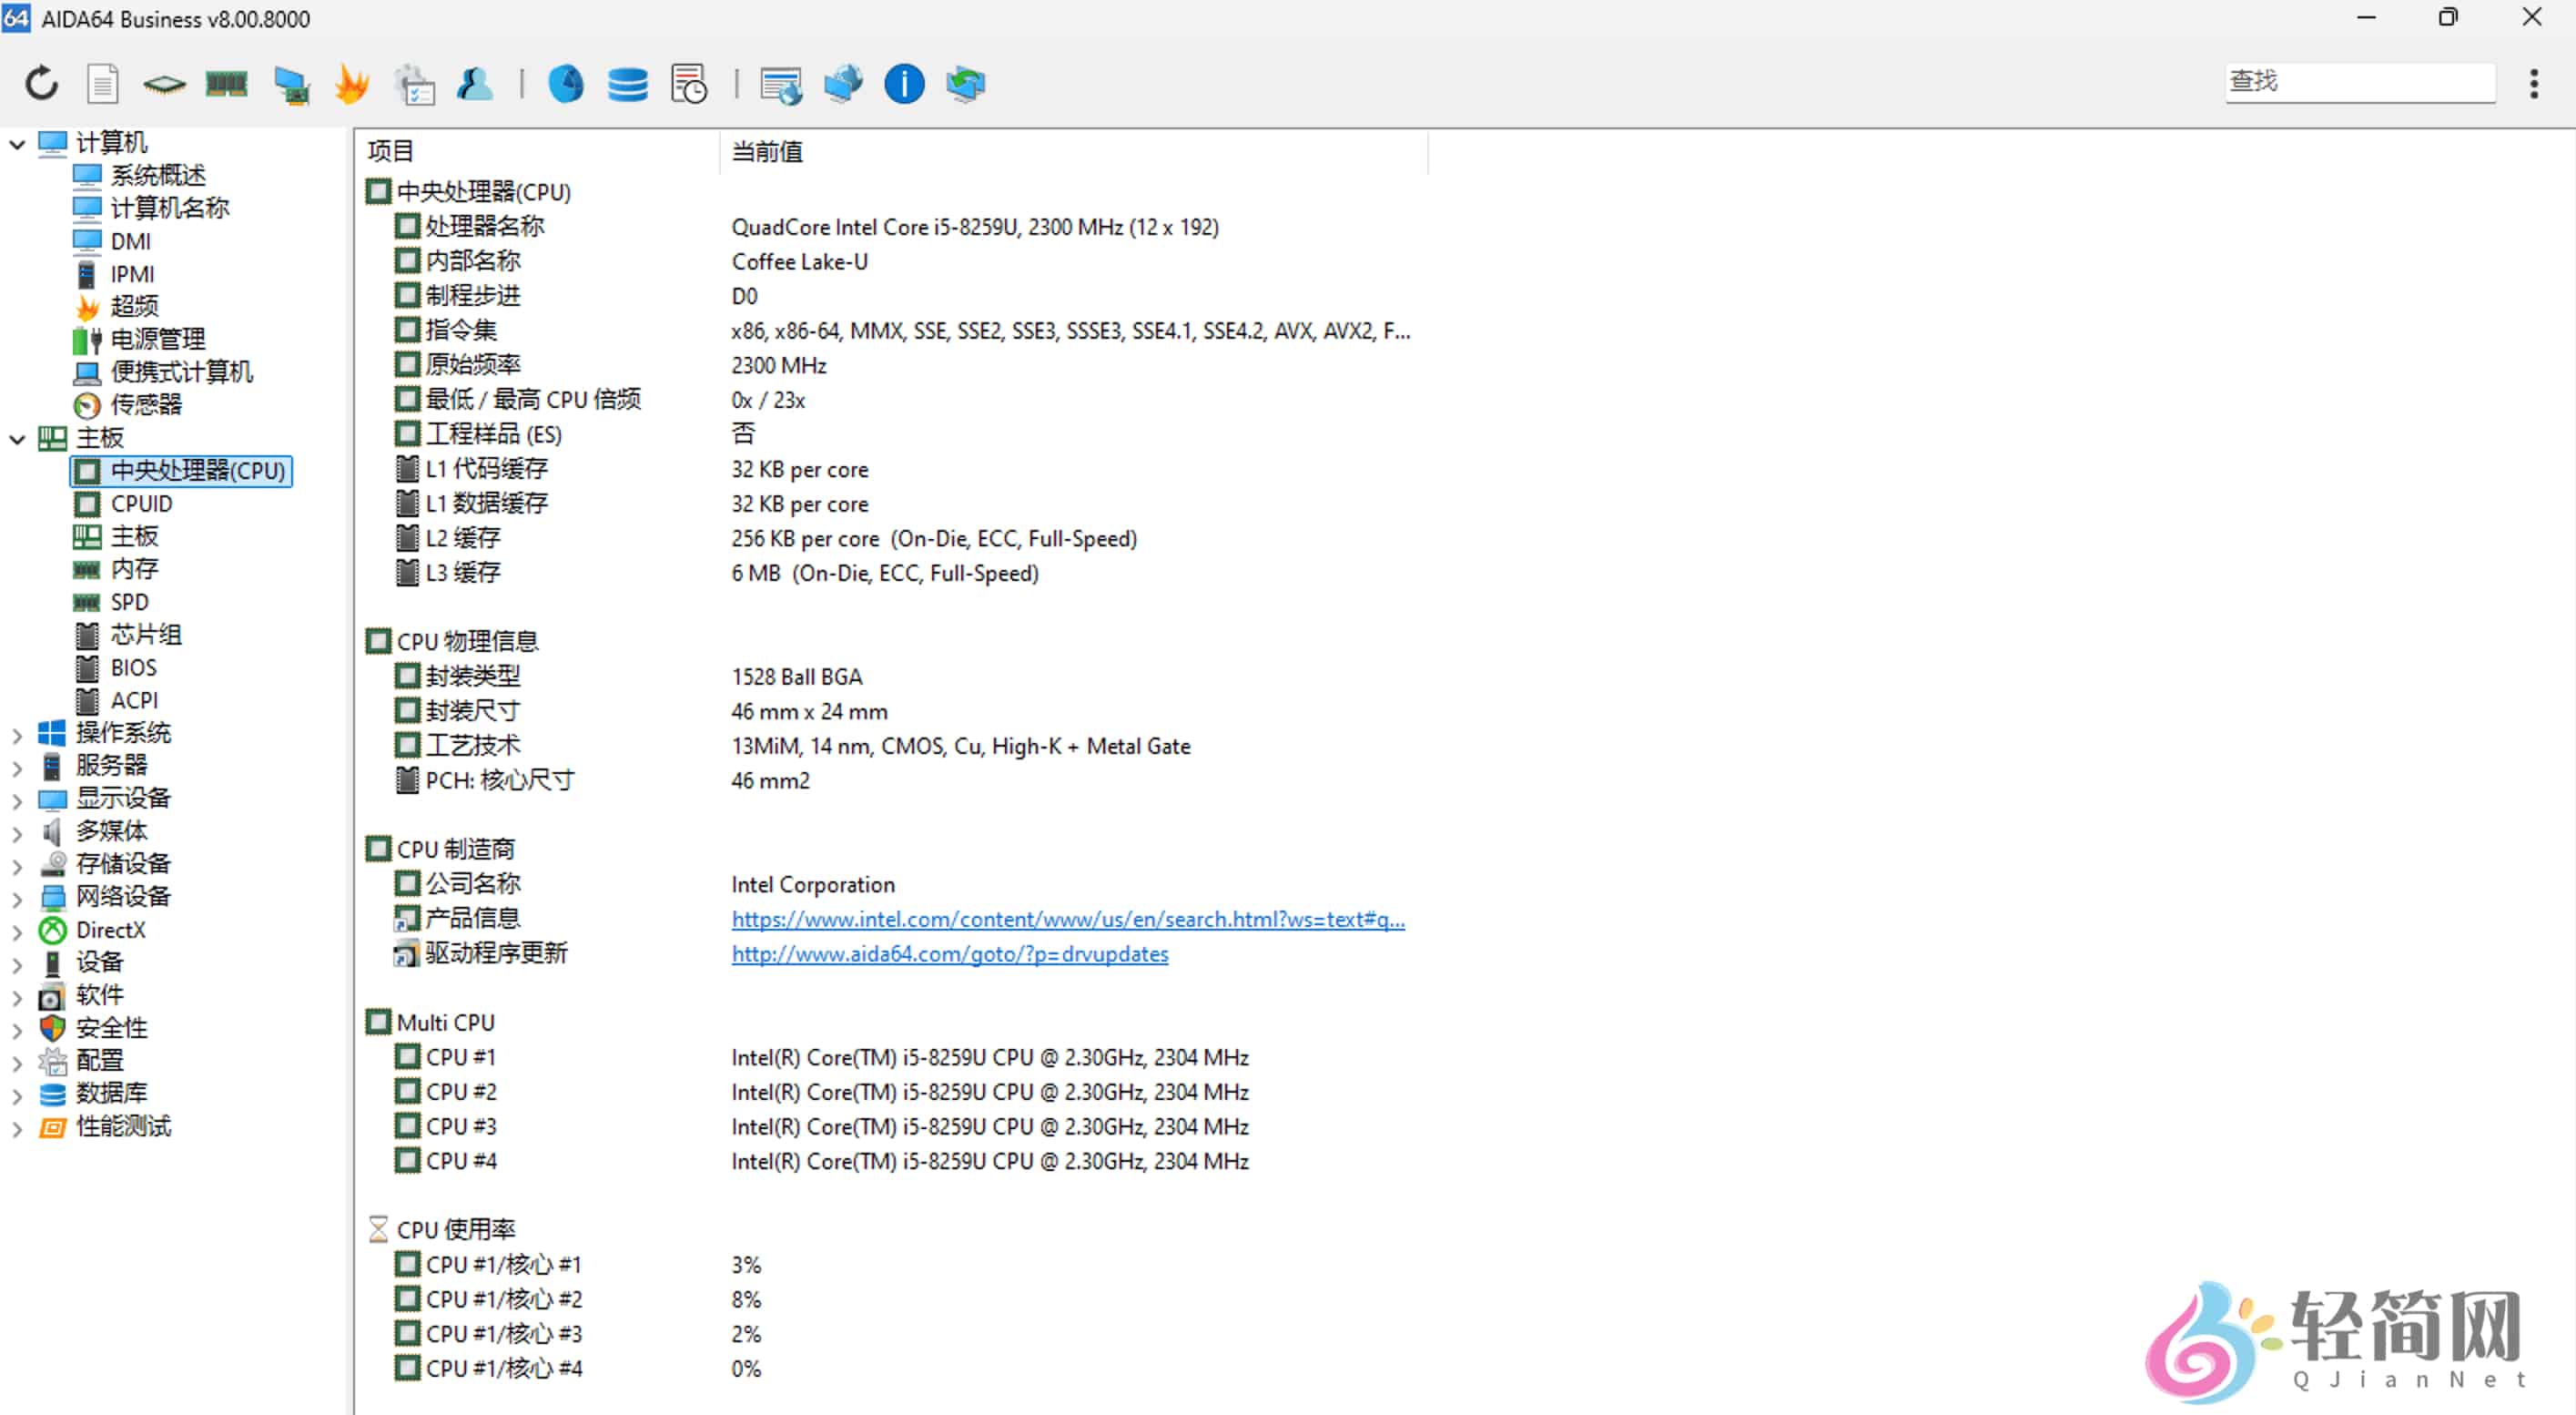Click the blue database toolbar icon
Image resolution: width=2576 pixels, height=1415 pixels.
(x=627, y=83)
